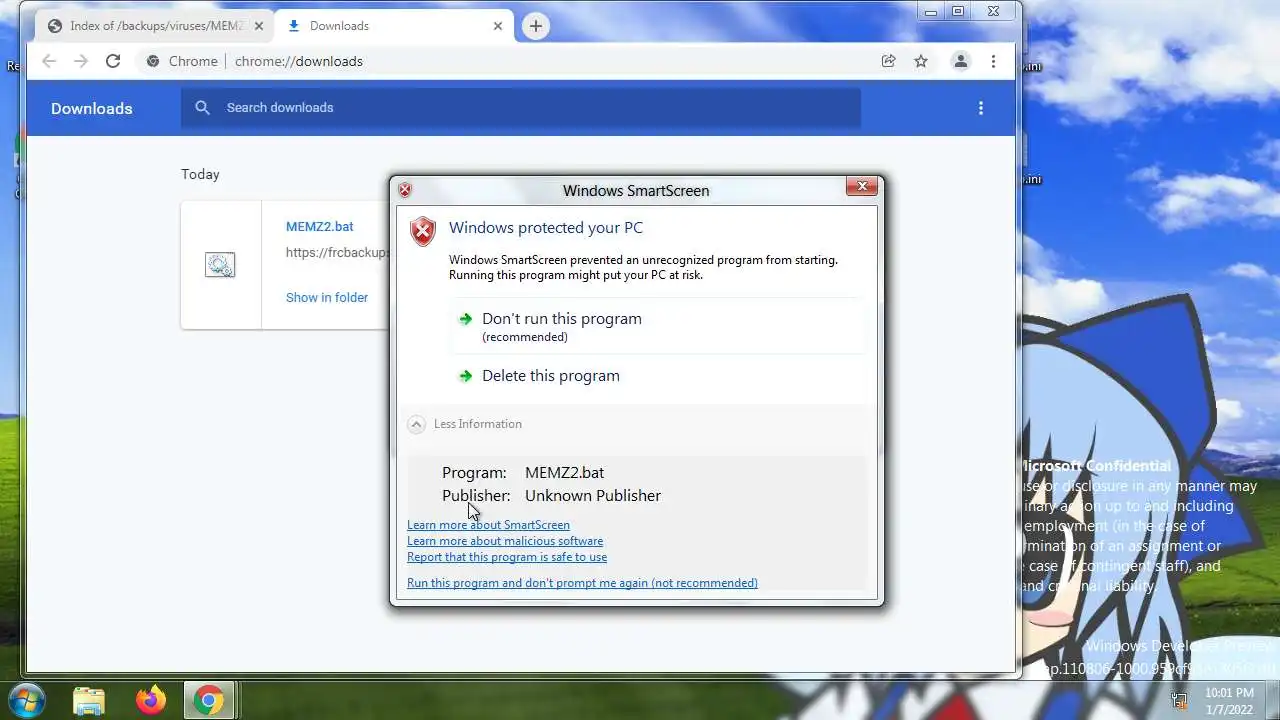Image resolution: width=1280 pixels, height=720 pixels.
Task: Switch to Index of /backups/viruses tab
Action: (x=155, y=26)
